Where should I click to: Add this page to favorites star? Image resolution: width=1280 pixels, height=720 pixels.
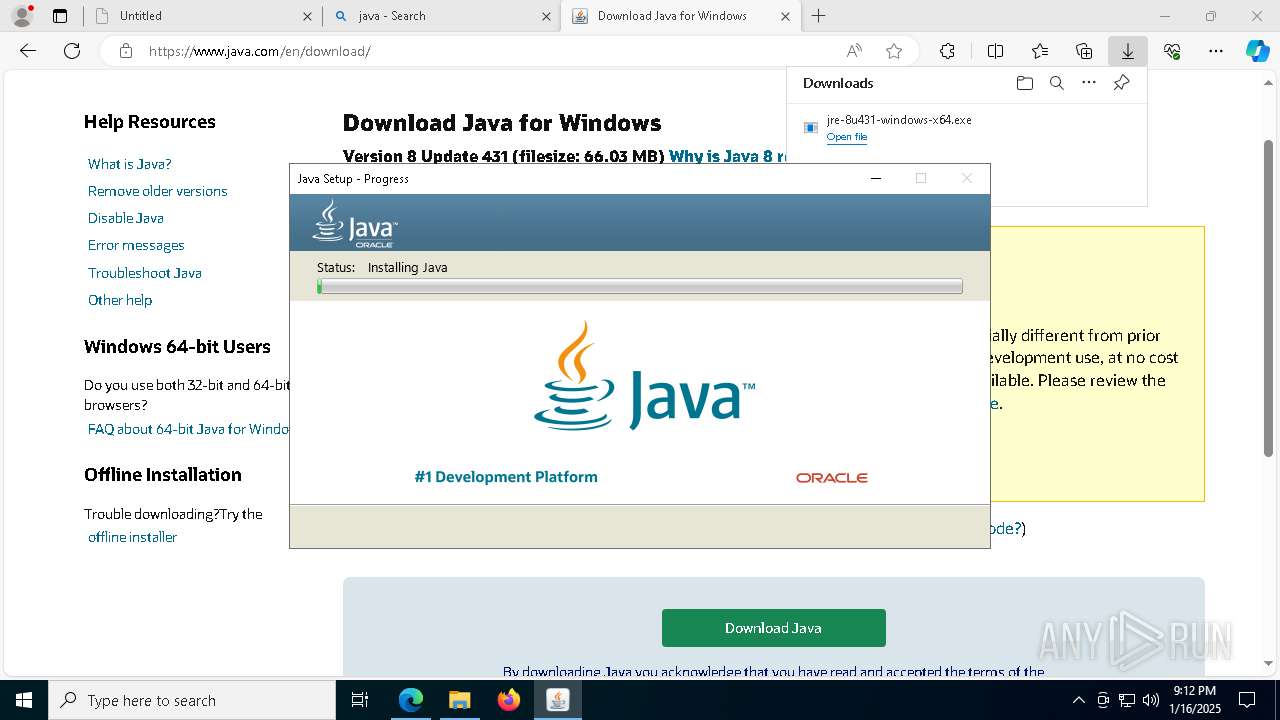(x=894, y=51)
